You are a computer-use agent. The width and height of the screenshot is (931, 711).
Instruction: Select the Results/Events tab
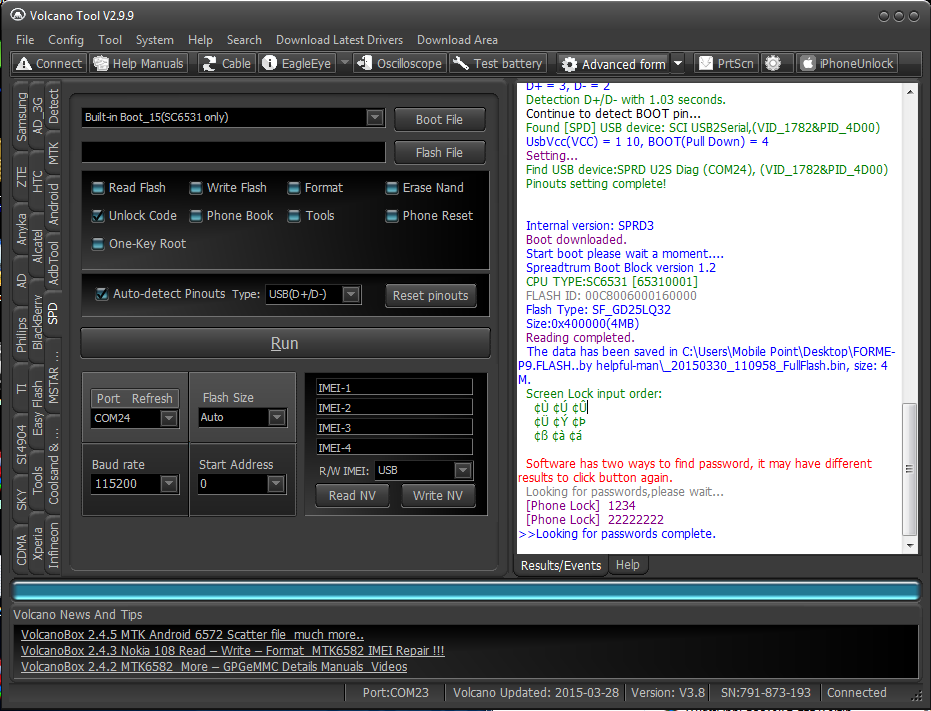pyautogui.click(x=560, y=565)
